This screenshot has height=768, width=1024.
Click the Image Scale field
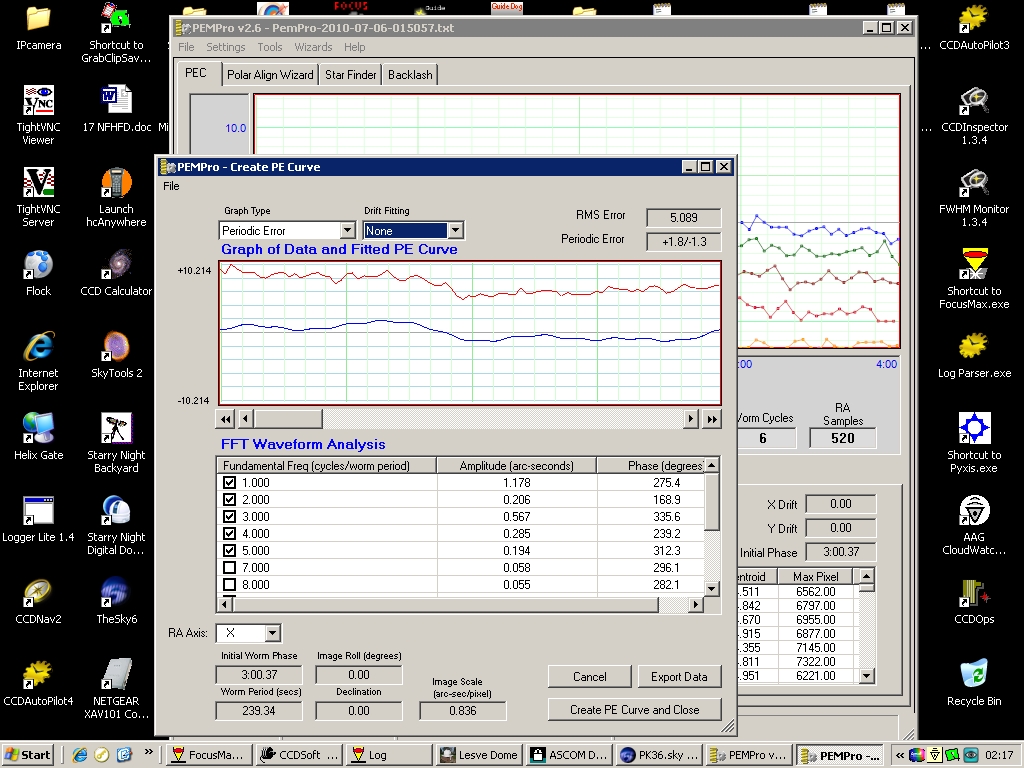pos(462,711)
